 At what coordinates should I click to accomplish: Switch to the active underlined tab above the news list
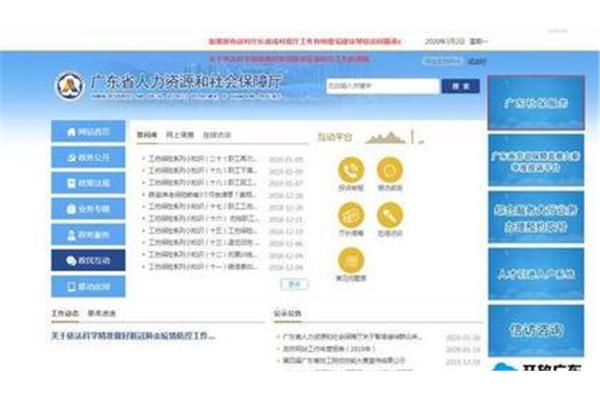coord(147,135)
